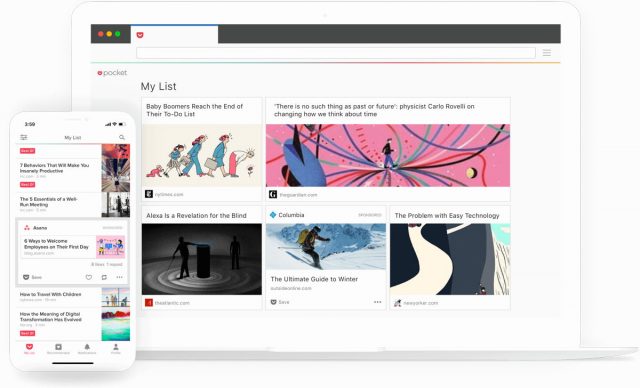
Task: Click the Guardian publisher icon
Action: pos(273,194)
